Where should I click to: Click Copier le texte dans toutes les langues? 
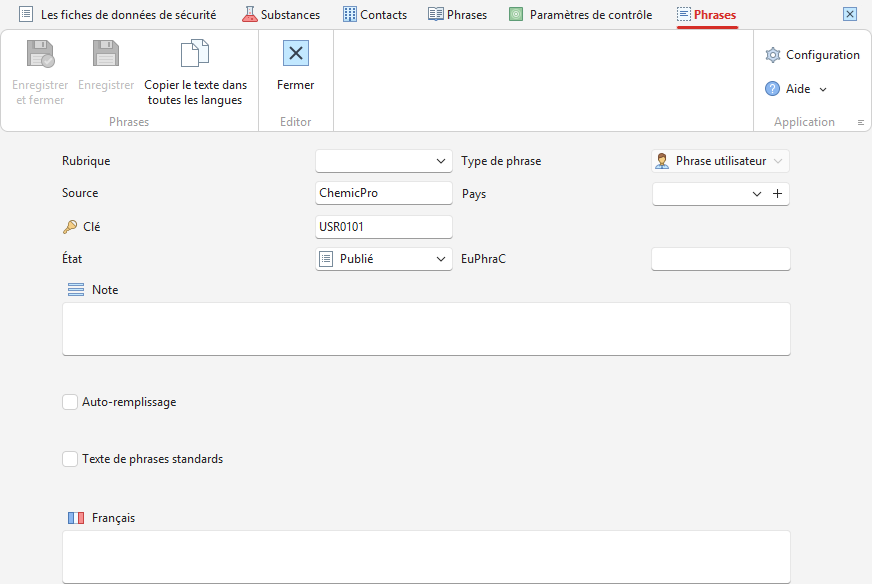195,72
